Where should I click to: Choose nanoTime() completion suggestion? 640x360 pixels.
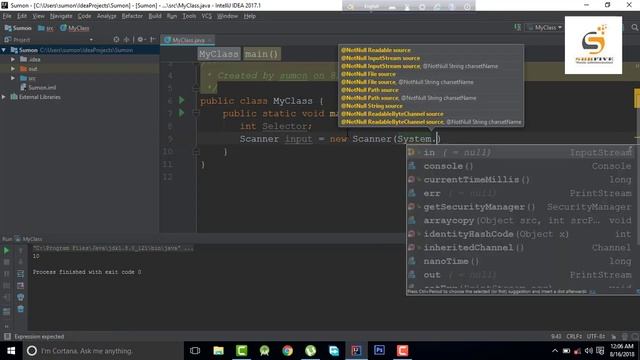click(520, 261)
